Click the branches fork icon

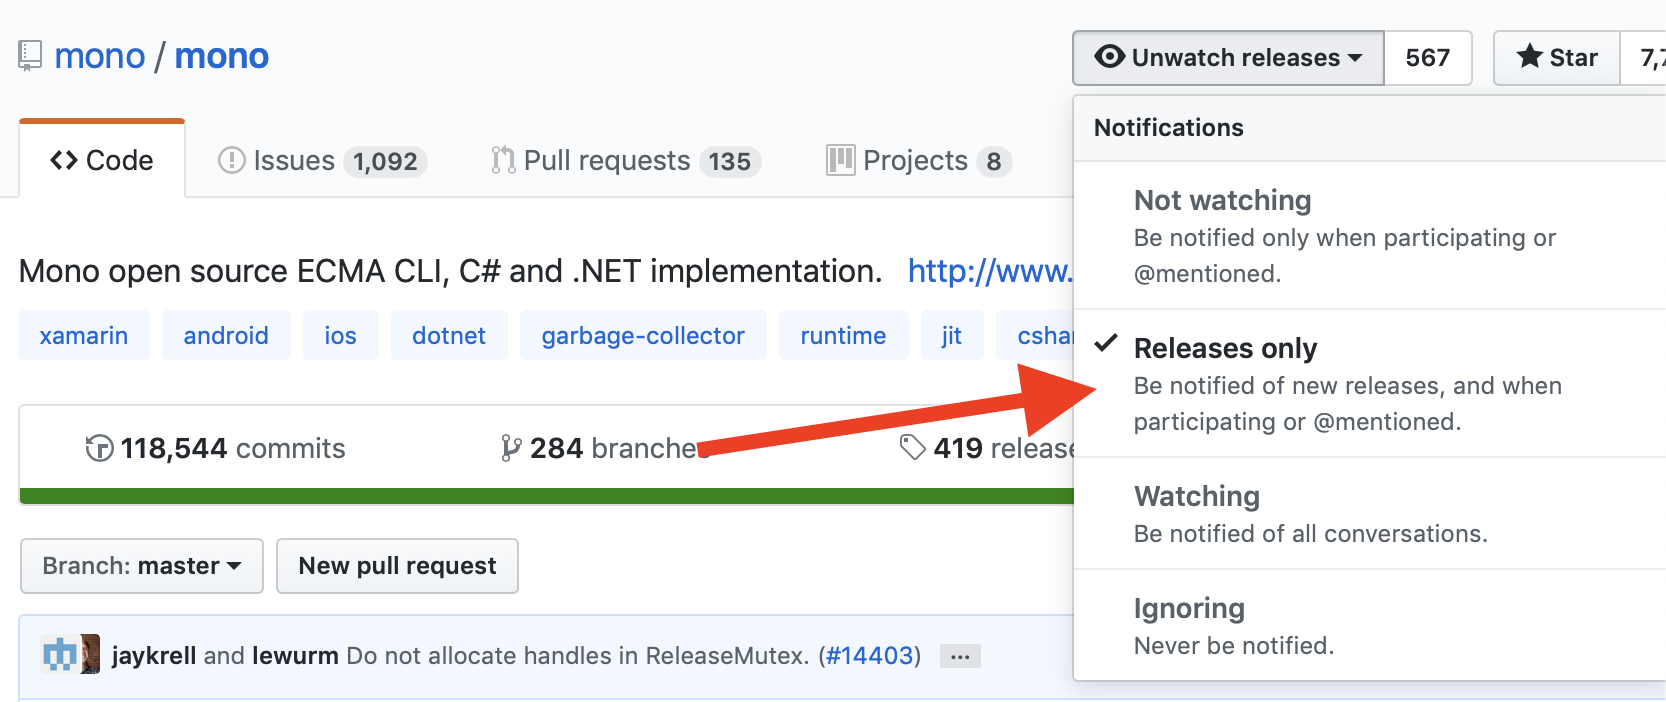511,448
